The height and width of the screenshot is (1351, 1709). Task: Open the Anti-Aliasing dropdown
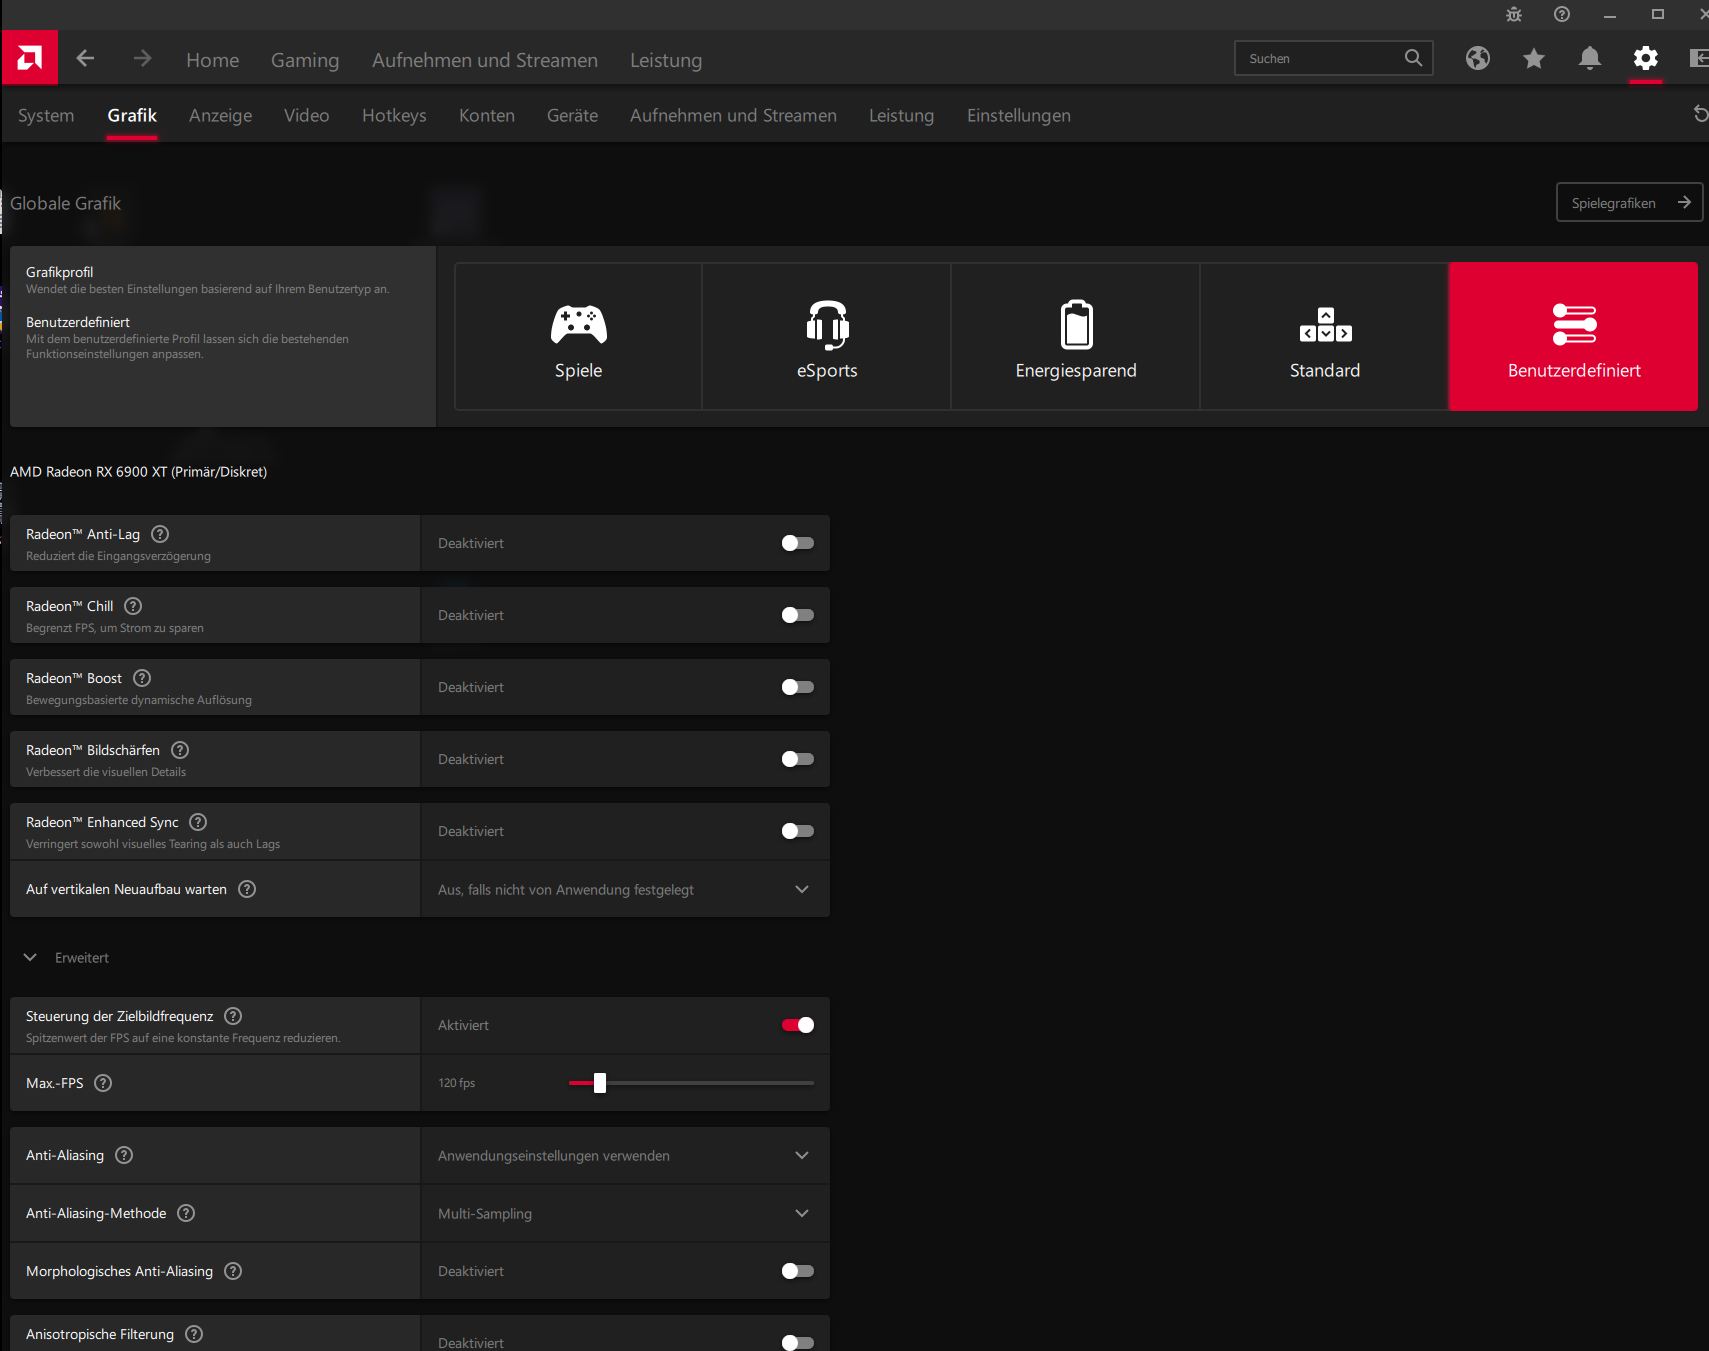pos(625,1155)
